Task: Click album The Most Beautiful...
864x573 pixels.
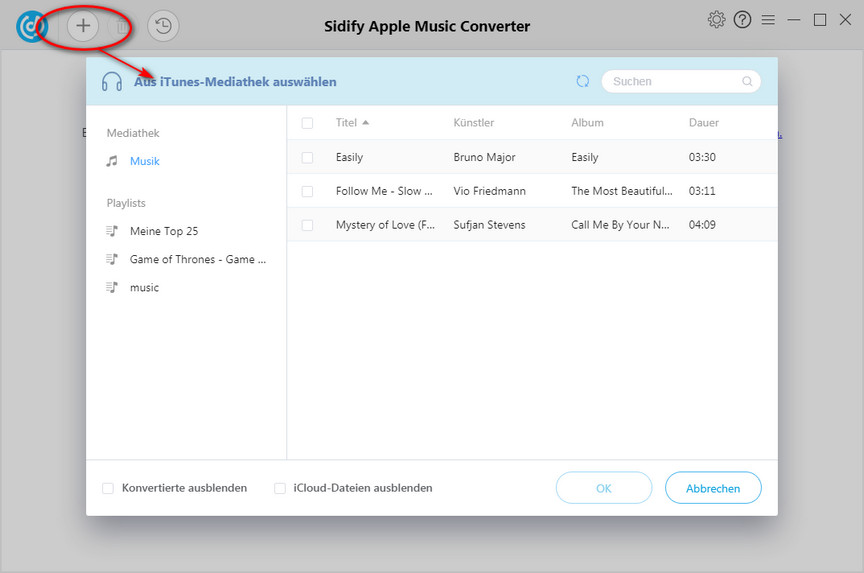Action: click(x=622, y=191)
